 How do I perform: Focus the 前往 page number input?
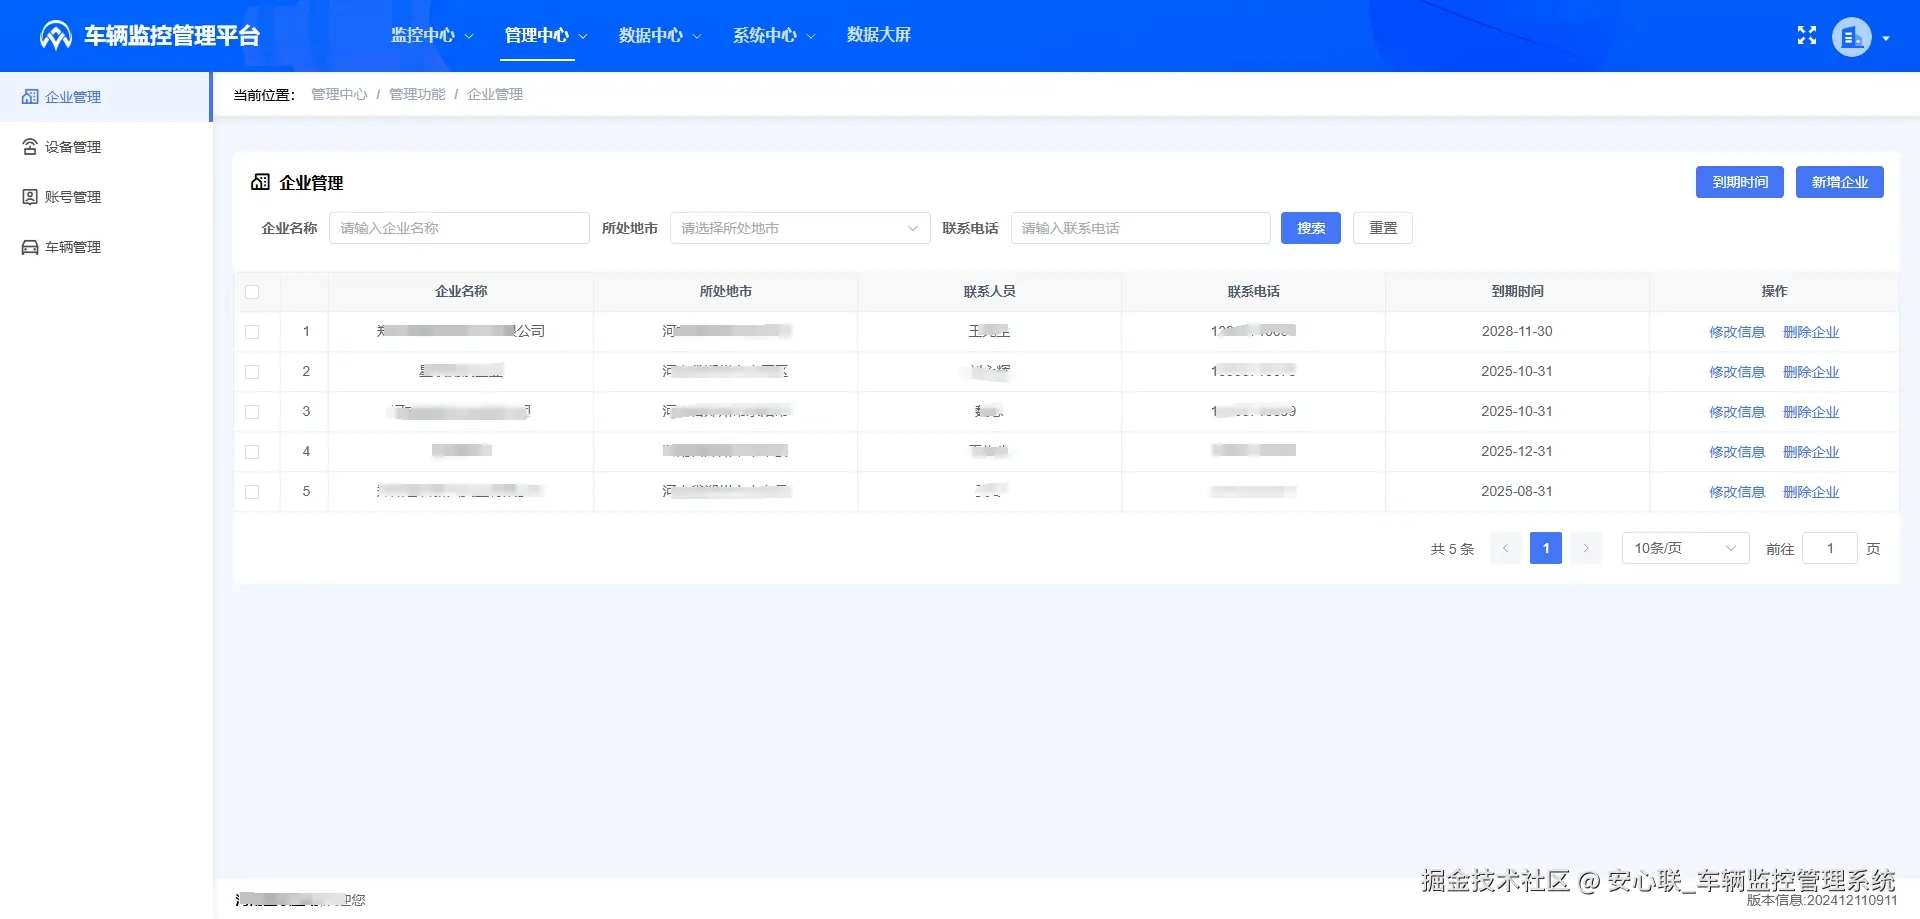click(x=1830, y=548)
